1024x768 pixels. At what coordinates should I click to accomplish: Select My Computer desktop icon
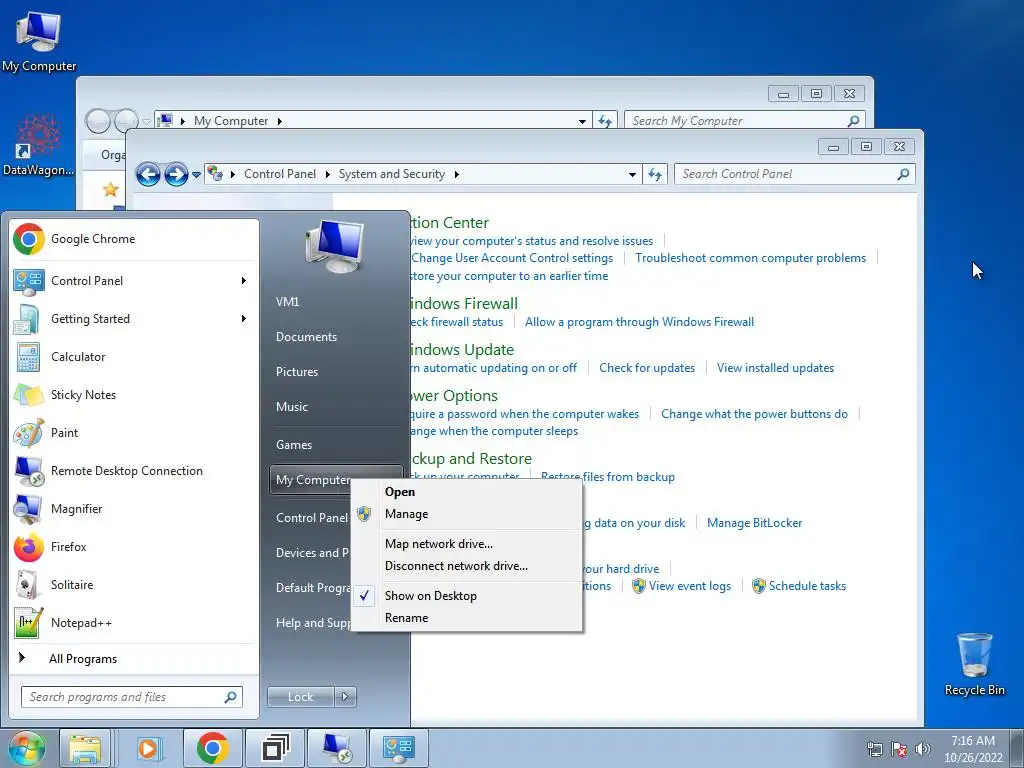click(39, 42)
